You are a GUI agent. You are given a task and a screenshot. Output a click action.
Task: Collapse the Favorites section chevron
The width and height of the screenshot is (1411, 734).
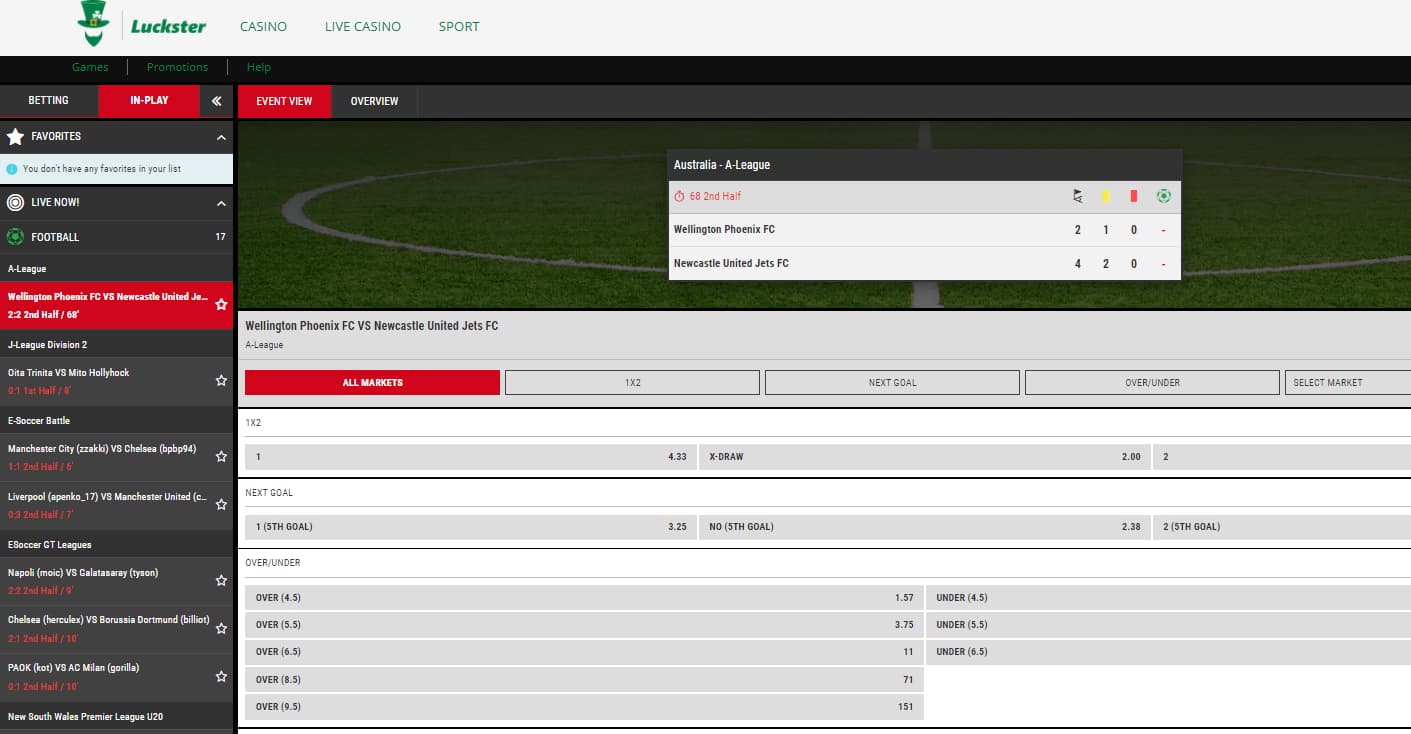[221, 137]
